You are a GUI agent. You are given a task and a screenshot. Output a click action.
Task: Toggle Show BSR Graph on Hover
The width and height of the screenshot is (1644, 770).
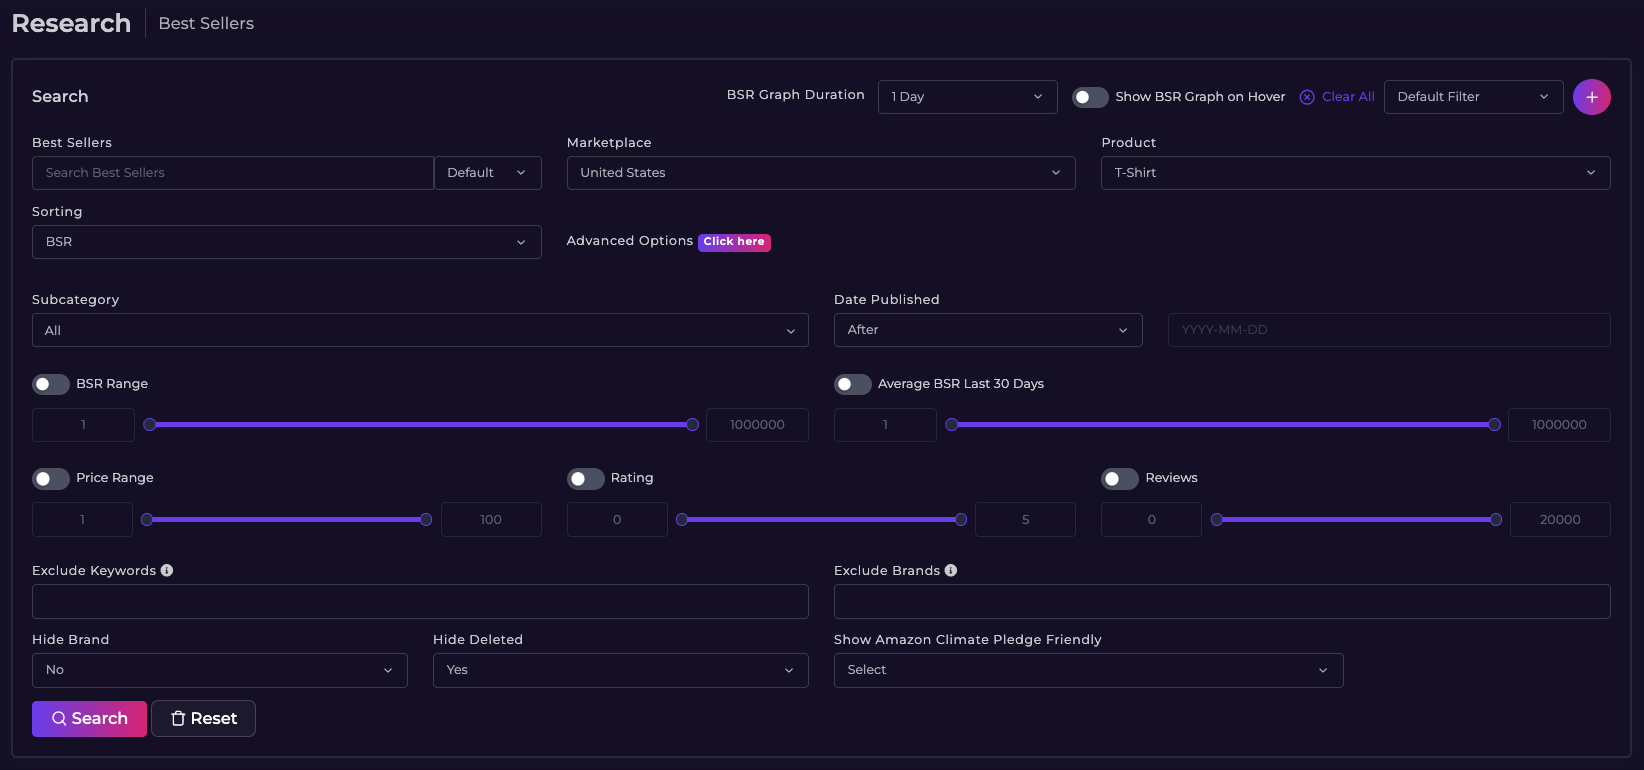pyautogui.click(x=1090, y=97)
